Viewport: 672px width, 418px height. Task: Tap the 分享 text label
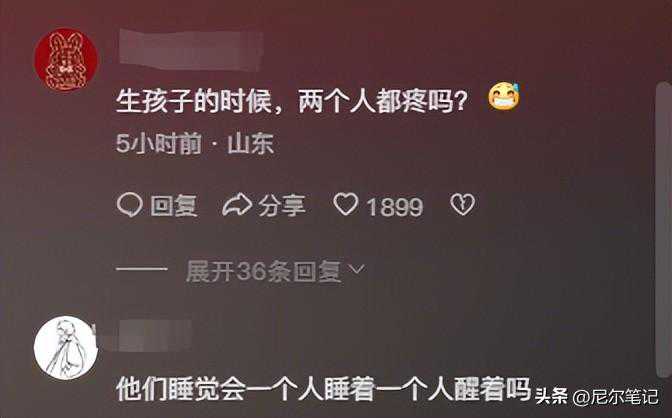(x=282, y=206)
